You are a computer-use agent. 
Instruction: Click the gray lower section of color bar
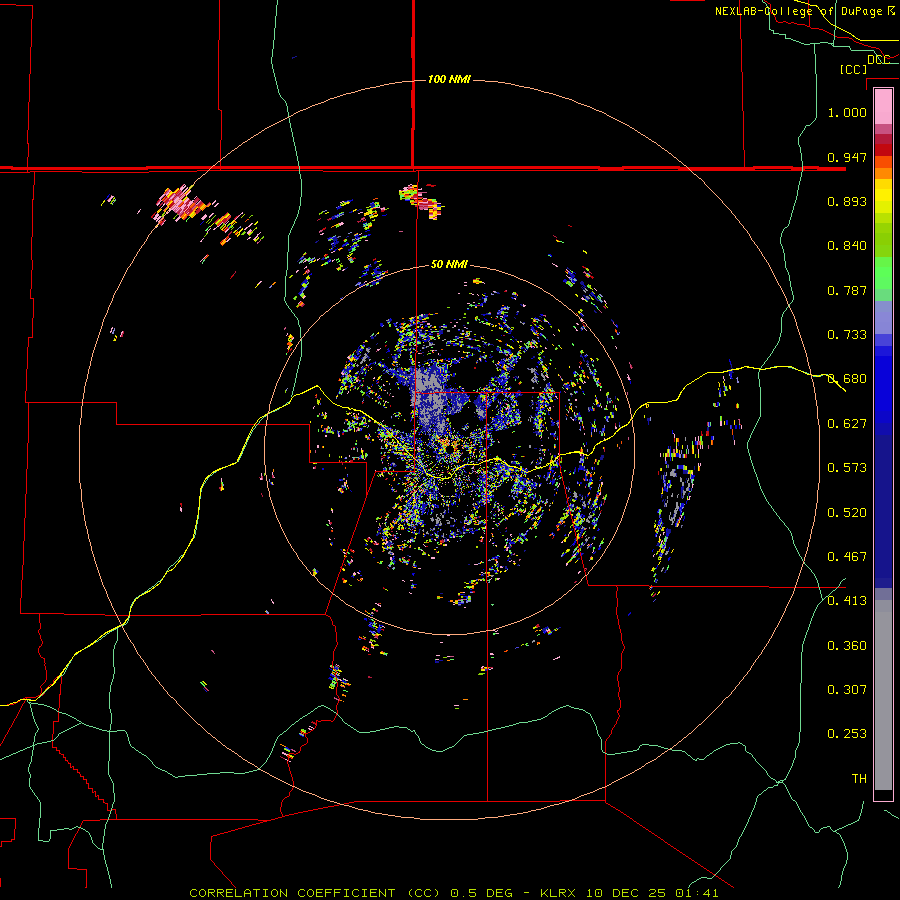883,695
